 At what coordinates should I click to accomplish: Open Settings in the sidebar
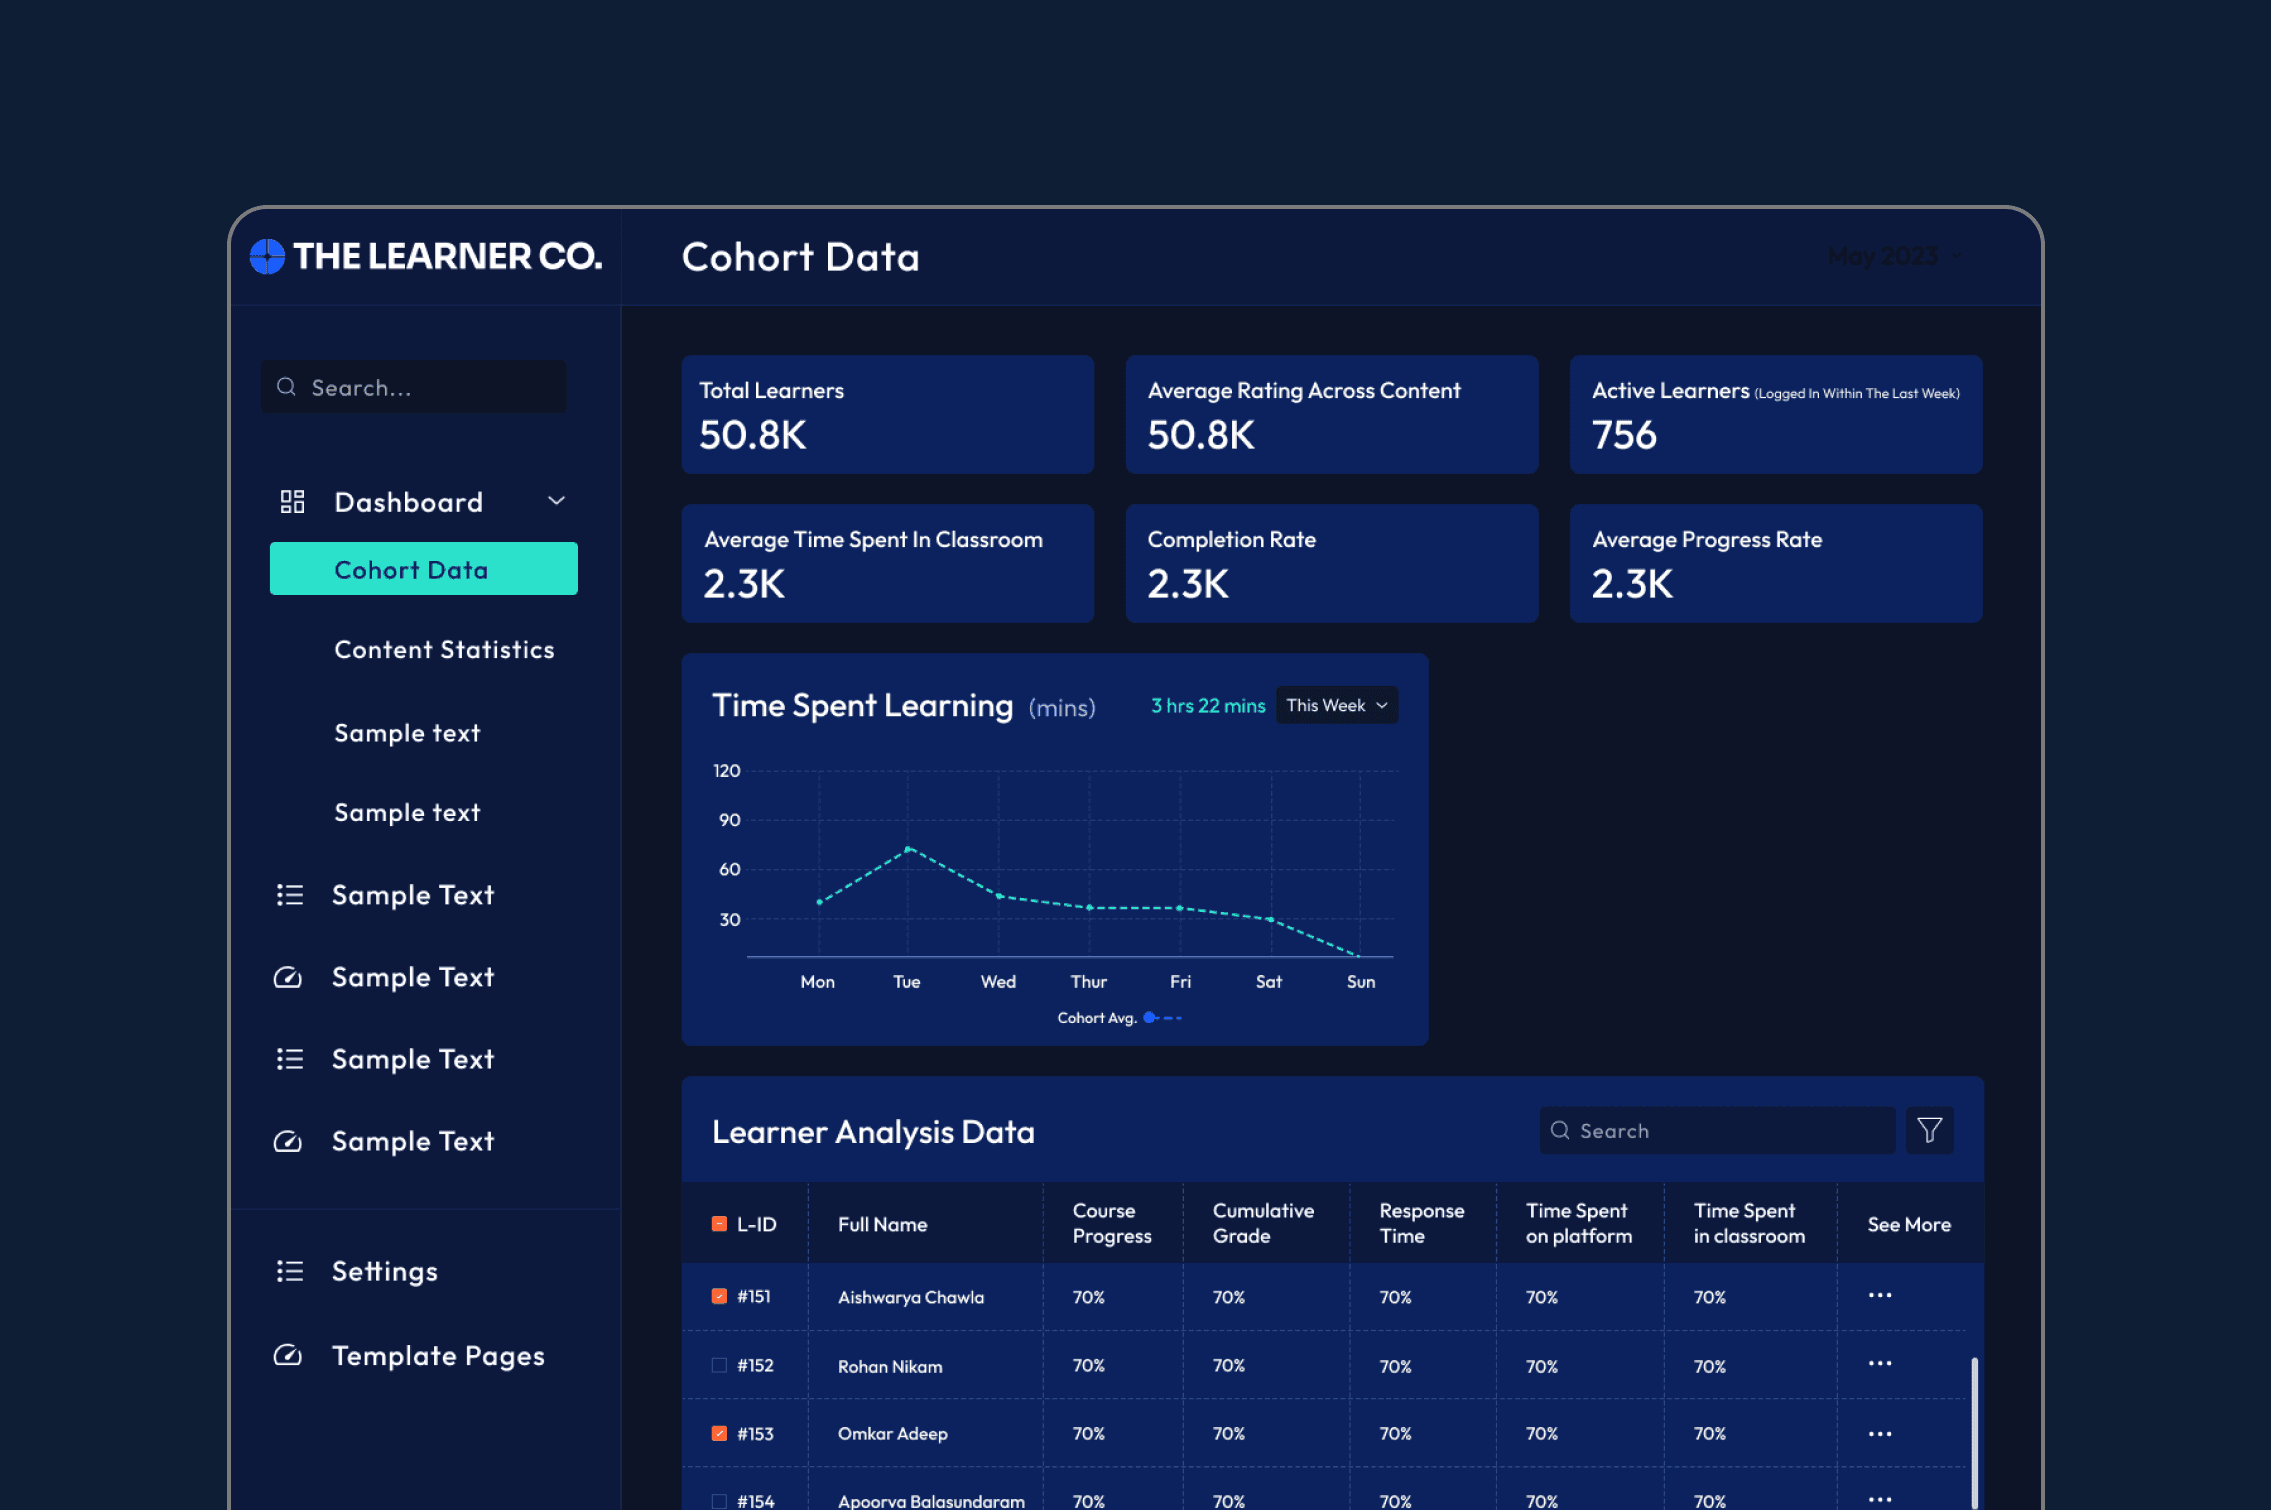click(x=385, y=1271)
